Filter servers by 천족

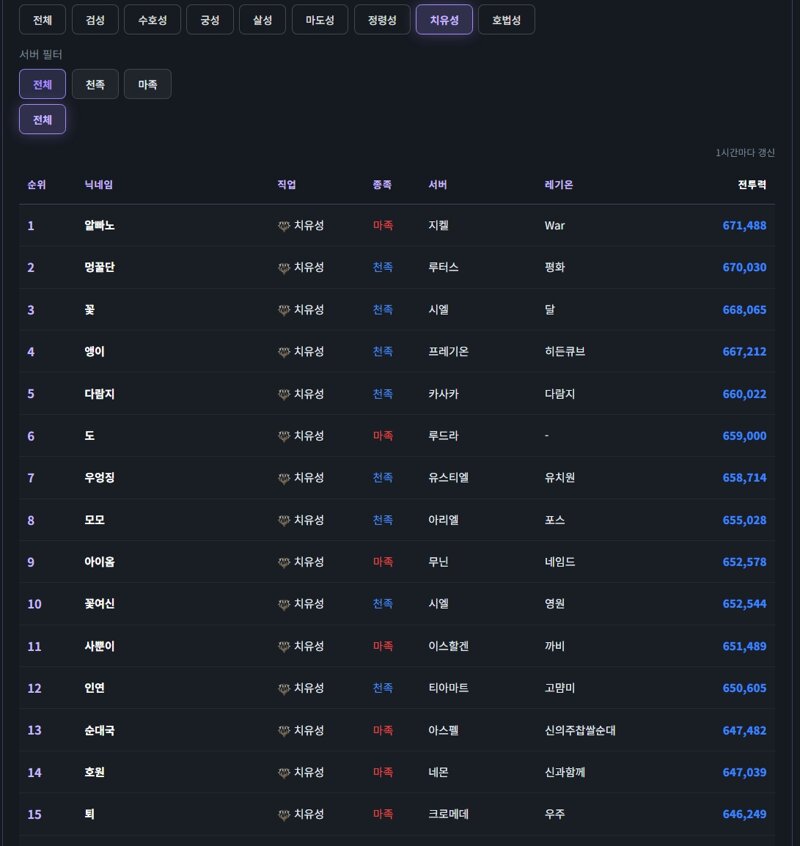click(95, 84)
